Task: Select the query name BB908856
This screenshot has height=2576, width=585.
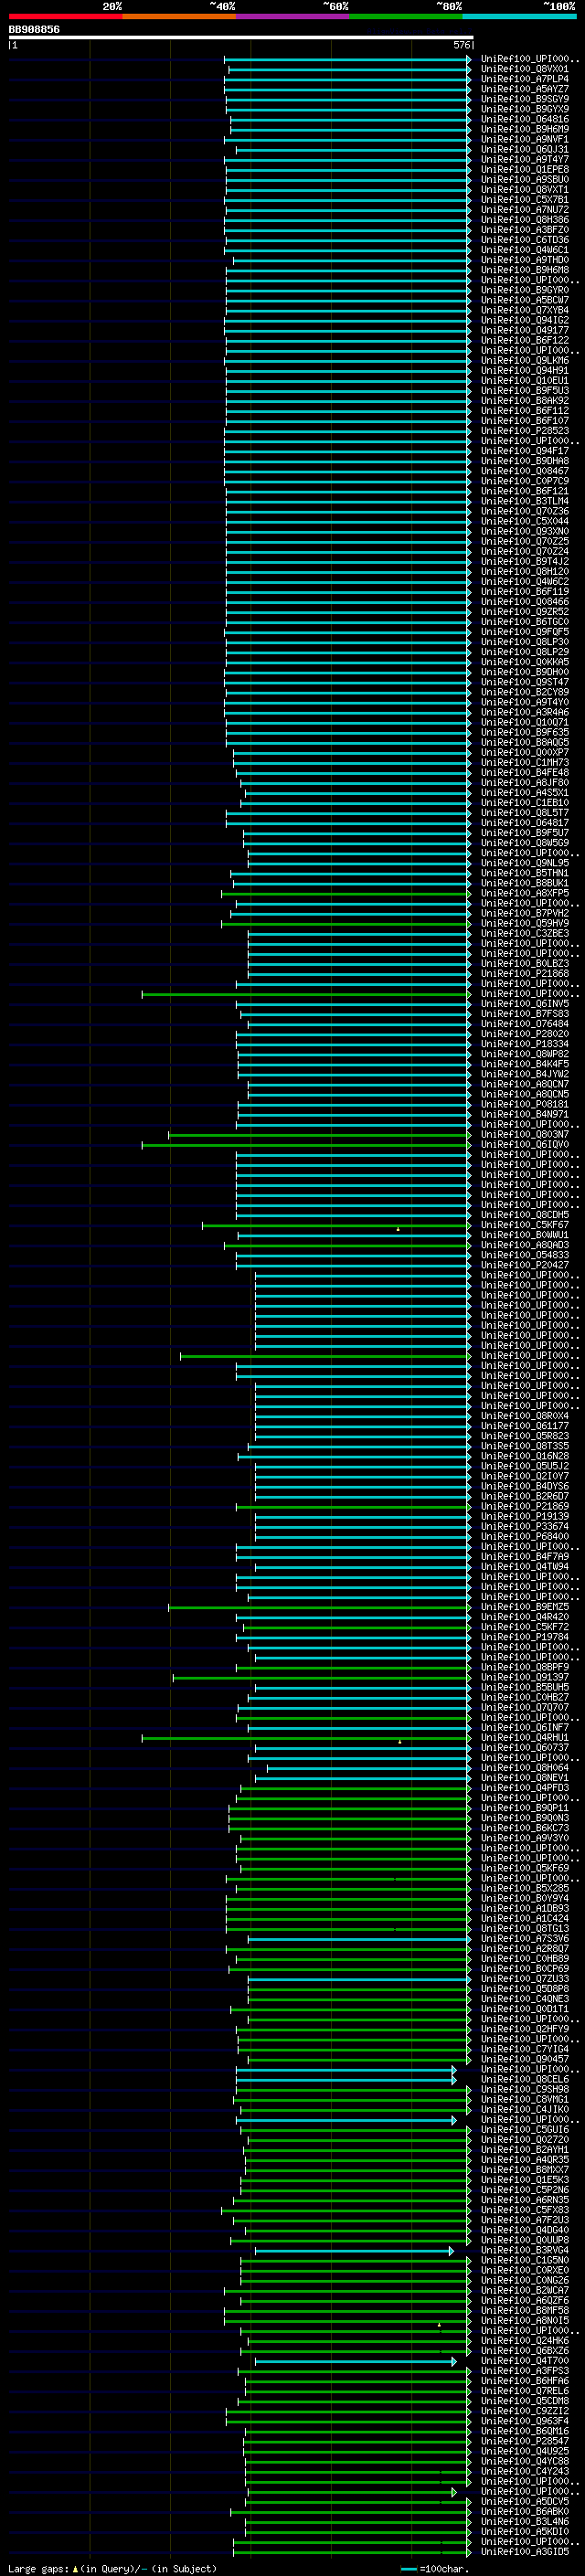Action: tap(34, 30)
